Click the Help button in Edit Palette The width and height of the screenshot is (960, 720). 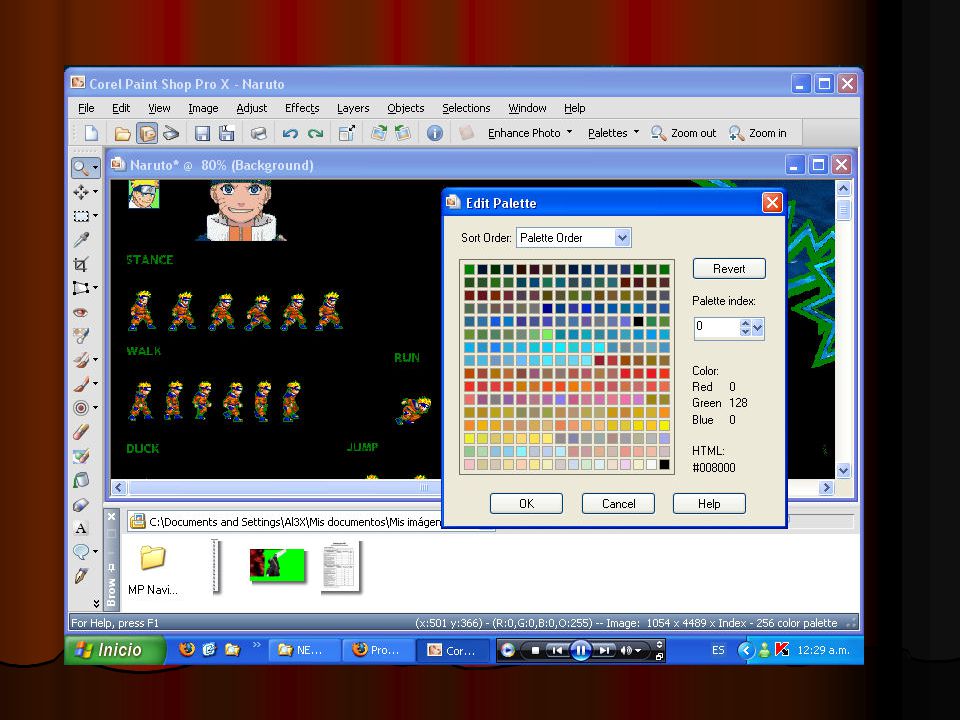pyautogui.click(x=709, y=504)
